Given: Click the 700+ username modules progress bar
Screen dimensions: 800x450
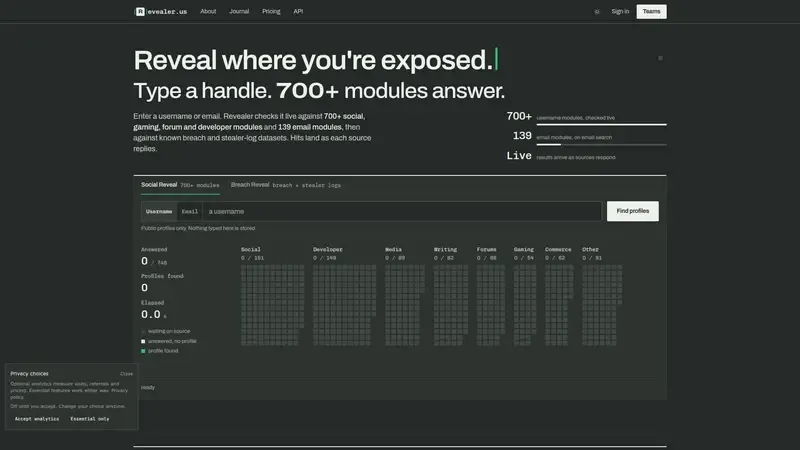Looking at the screenshot, I should pos(601,124).
